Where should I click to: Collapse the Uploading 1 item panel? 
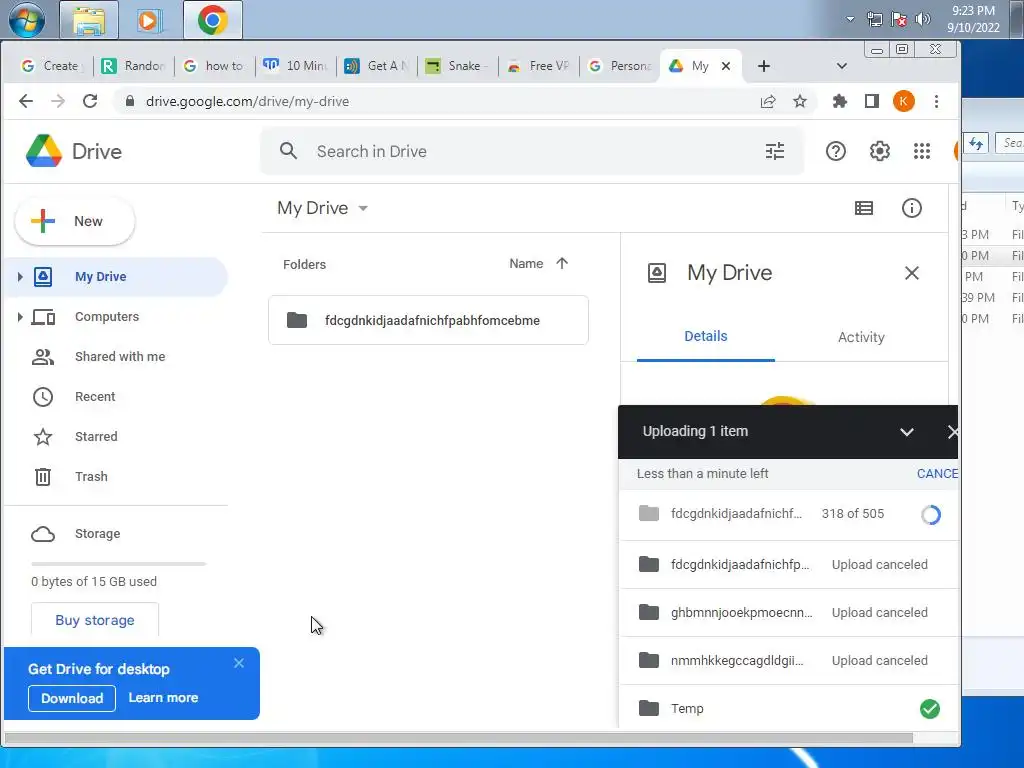(906, 432)
